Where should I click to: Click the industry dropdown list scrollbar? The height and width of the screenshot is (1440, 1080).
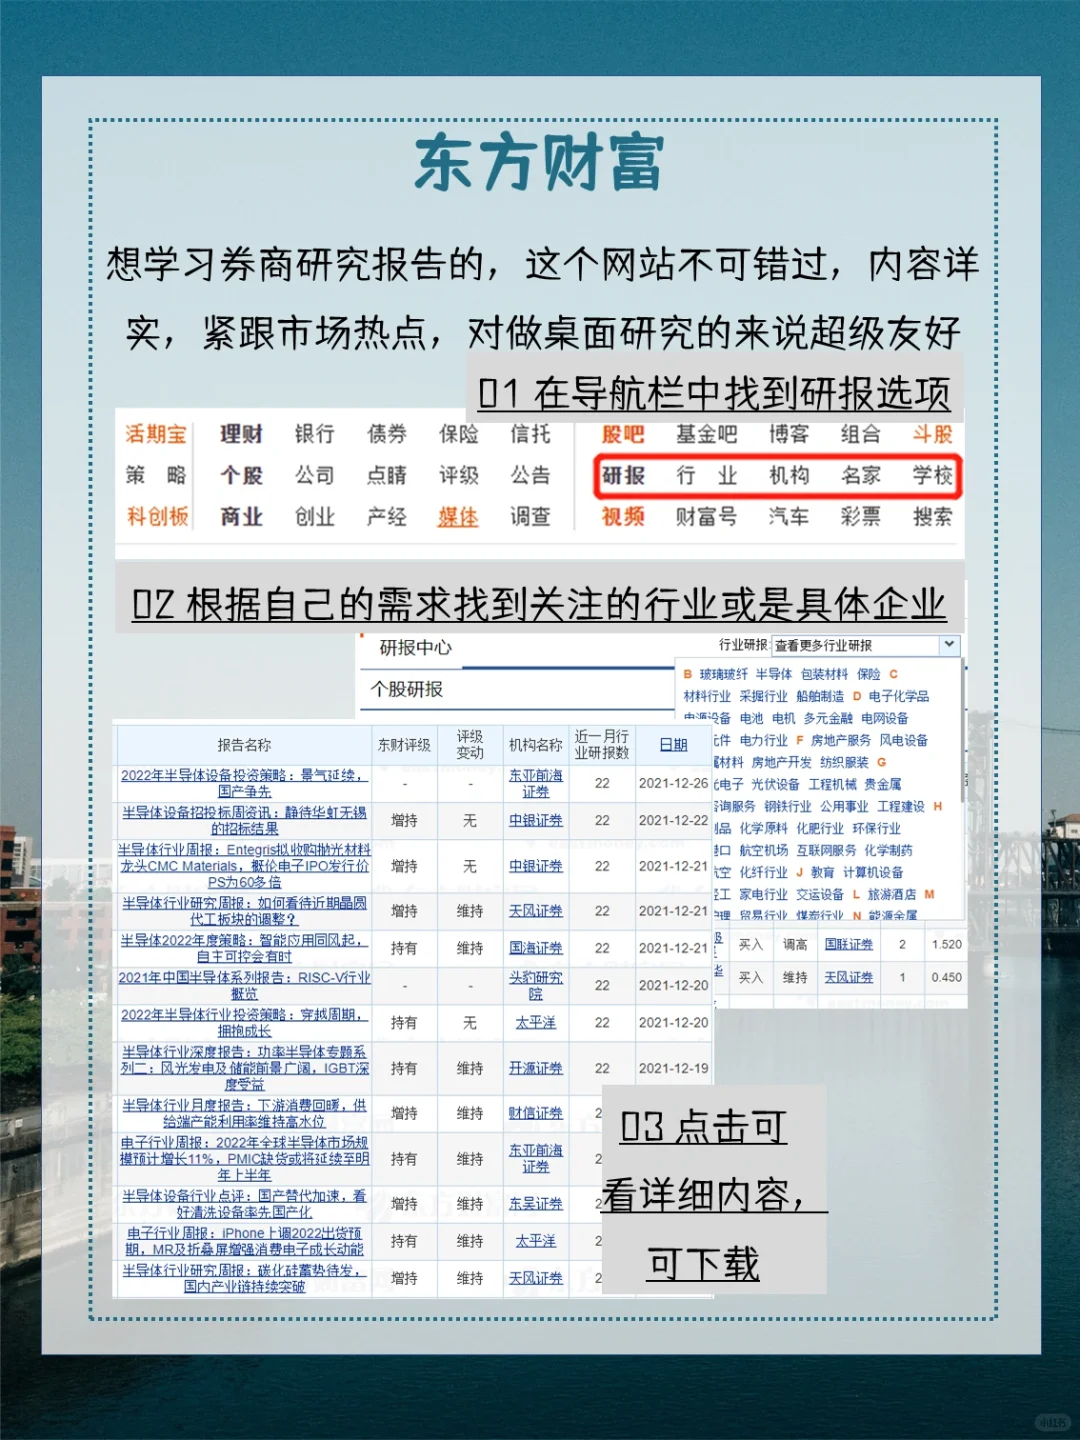pos(964,730)
